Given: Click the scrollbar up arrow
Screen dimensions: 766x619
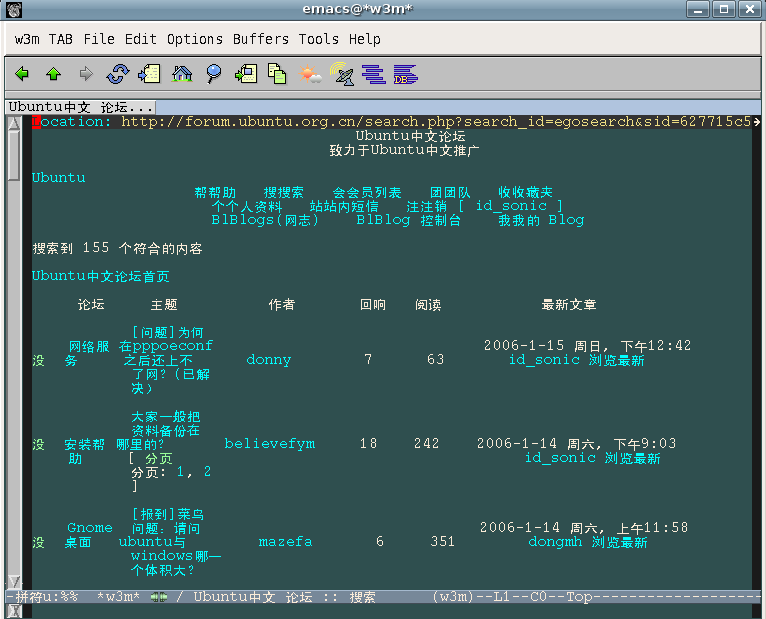Looking at the screenshot, I should pyautogui.click(x=14, y=124).
